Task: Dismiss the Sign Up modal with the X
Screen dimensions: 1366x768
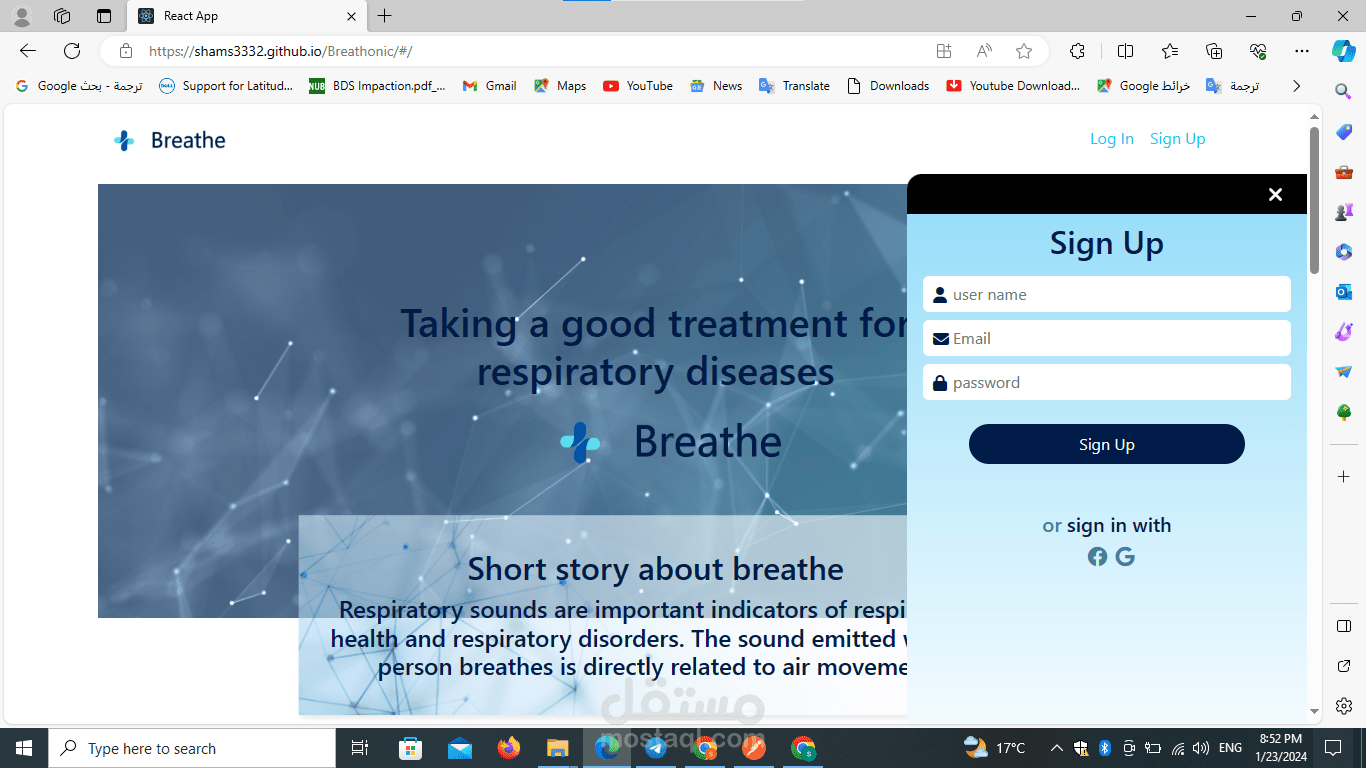Action: (1275, 194)
